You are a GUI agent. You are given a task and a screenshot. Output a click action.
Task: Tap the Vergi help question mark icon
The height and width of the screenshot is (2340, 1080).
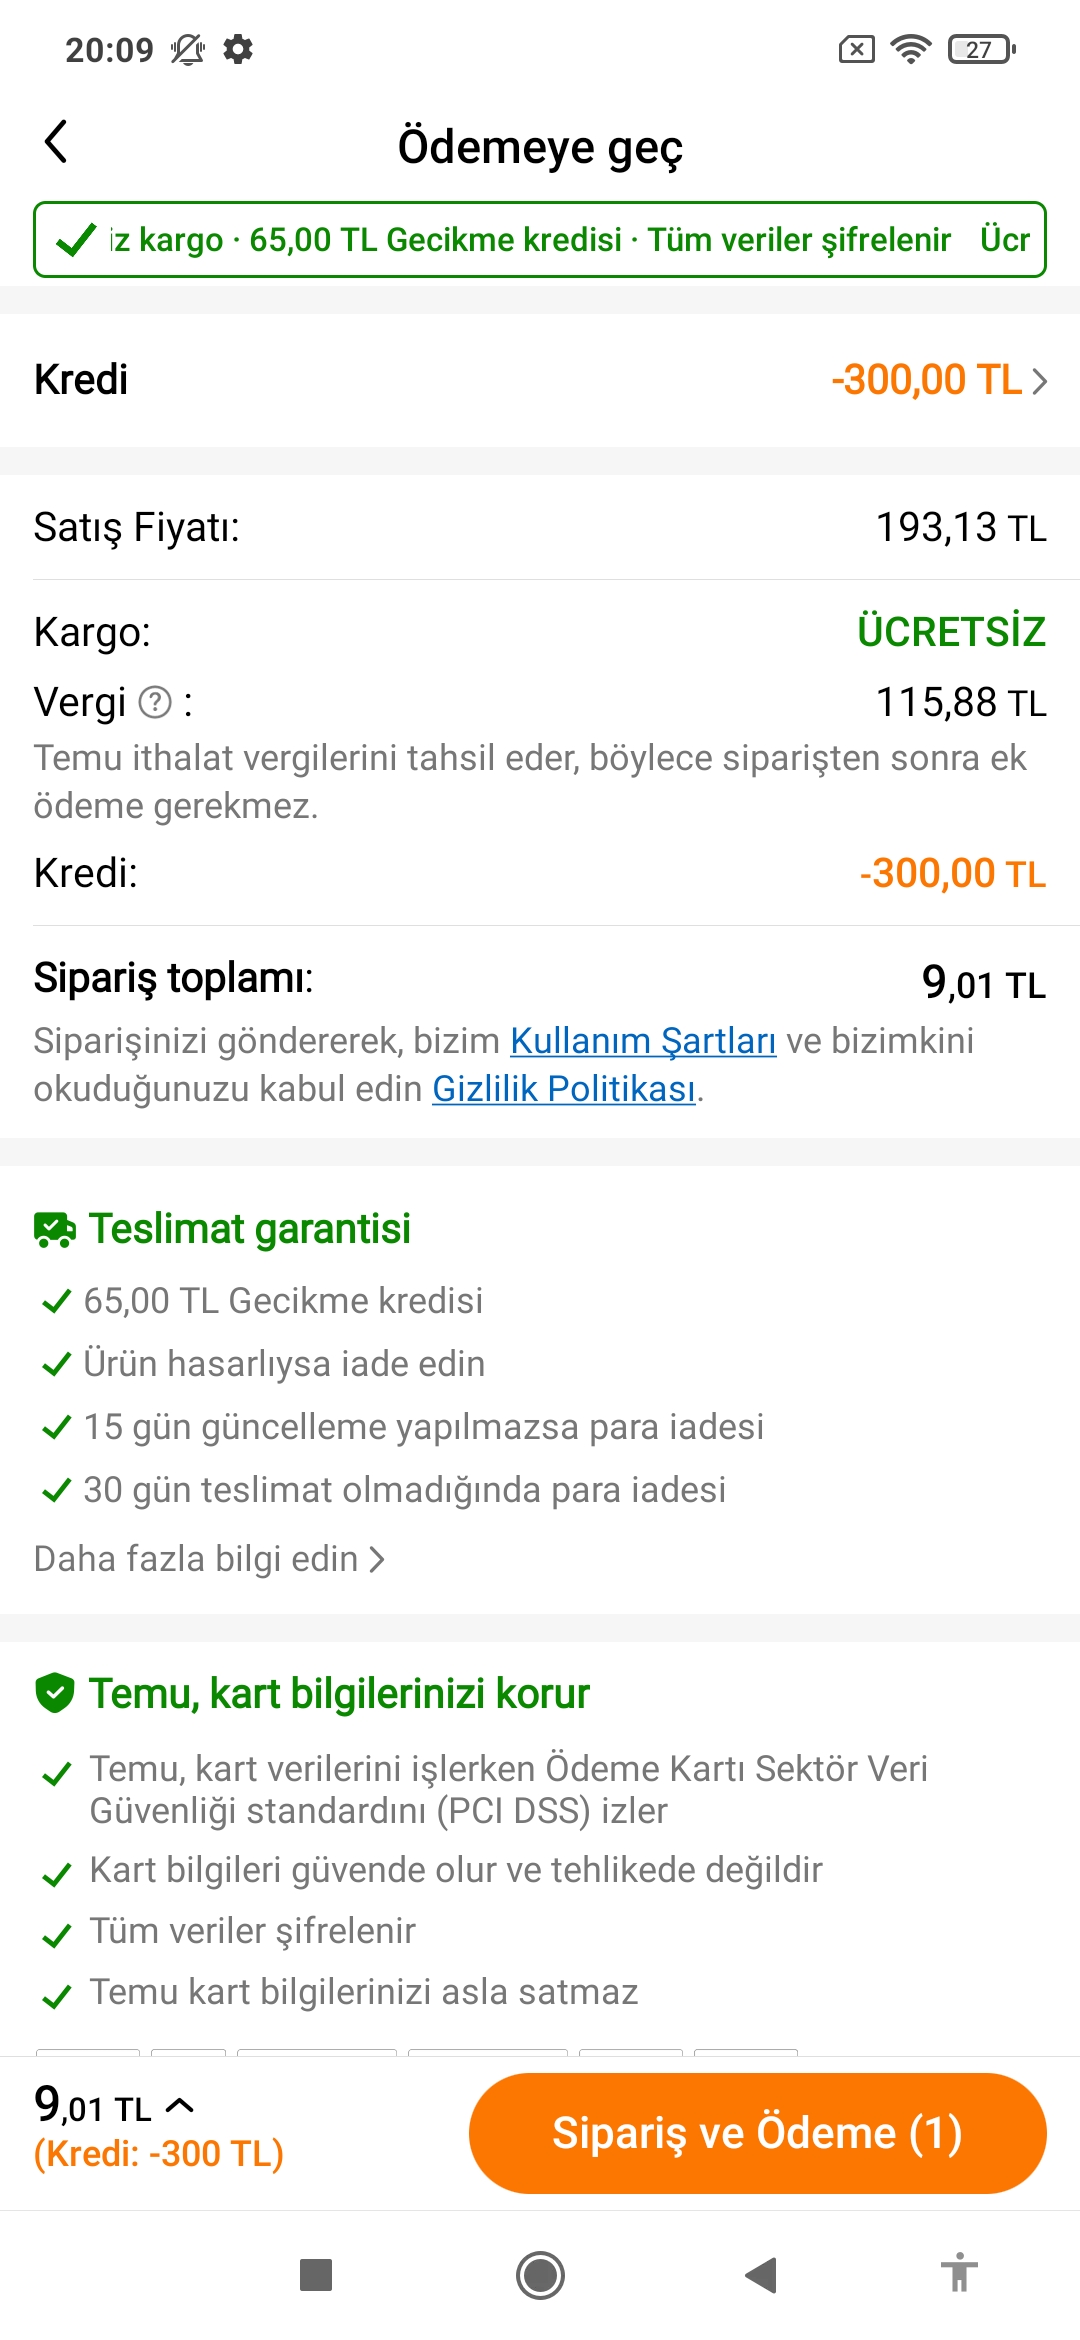(x=155, y=703)
